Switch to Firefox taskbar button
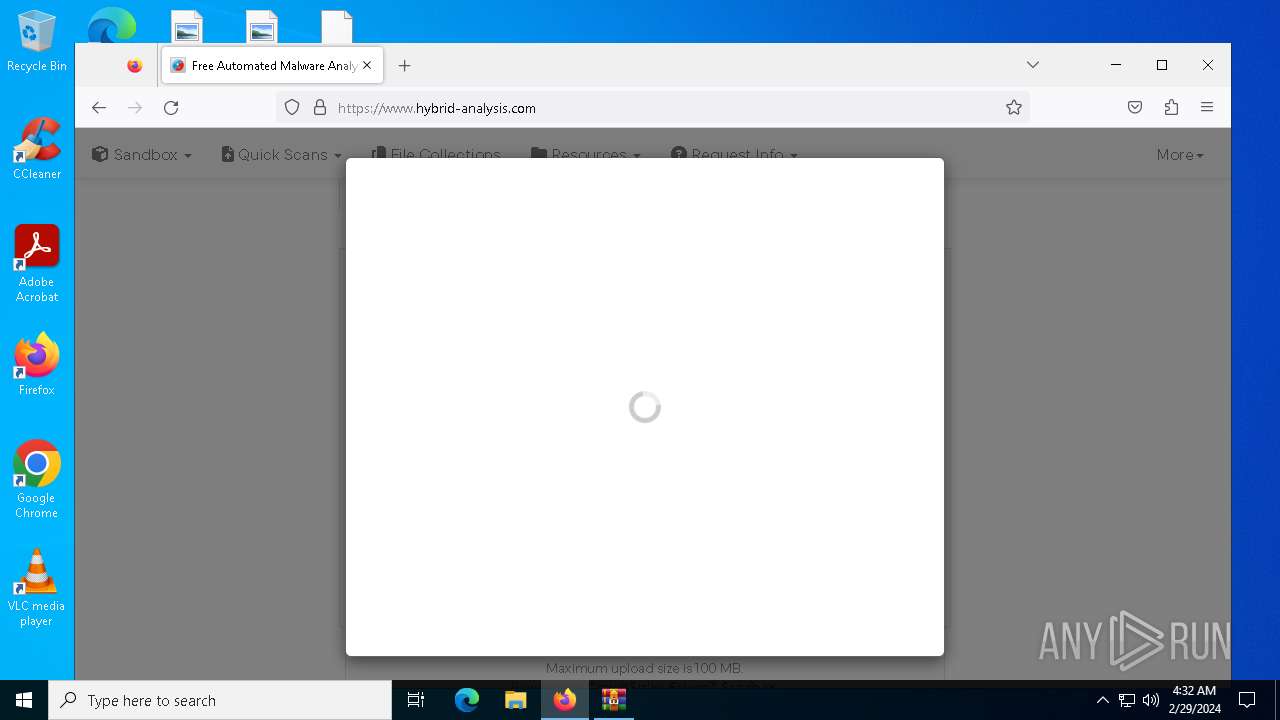This screenshot has height=720, width=1280. click(x=565, y=700)
